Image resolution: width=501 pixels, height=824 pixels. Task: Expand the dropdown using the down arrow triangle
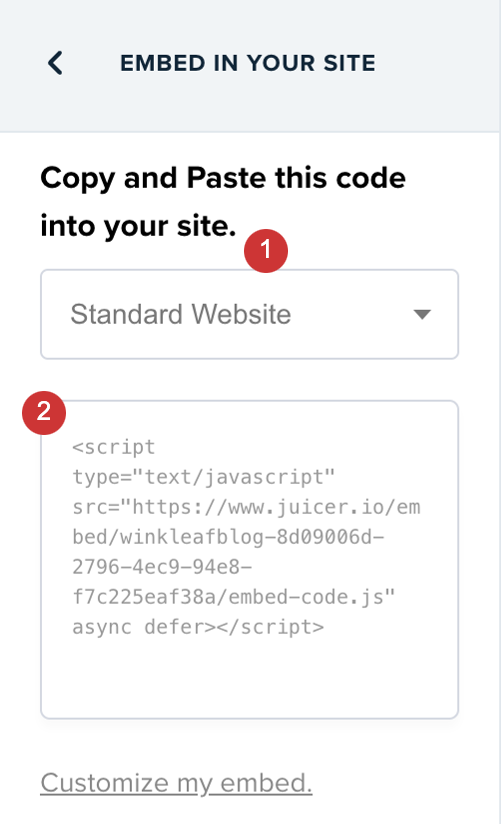[x=422, y=314]
